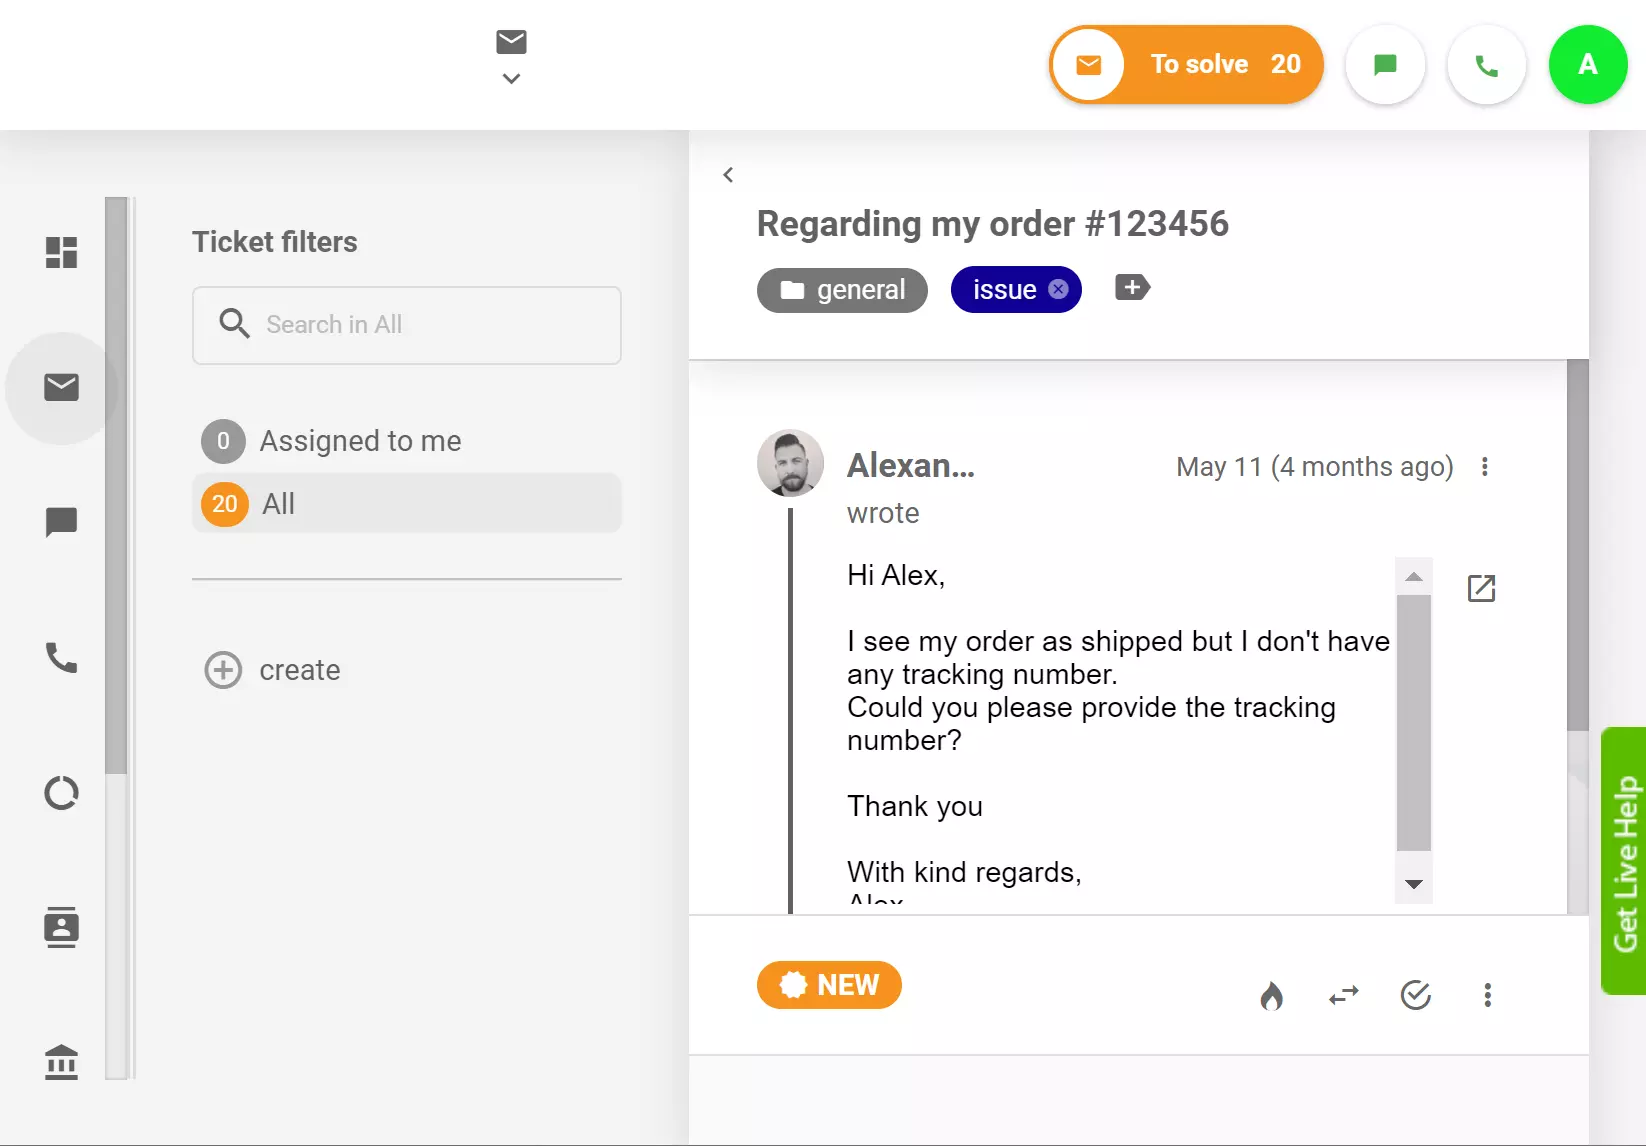Open the Dashboard panel
Viewport: 1646px width, 1146px height.
click(x=61, y=252)
